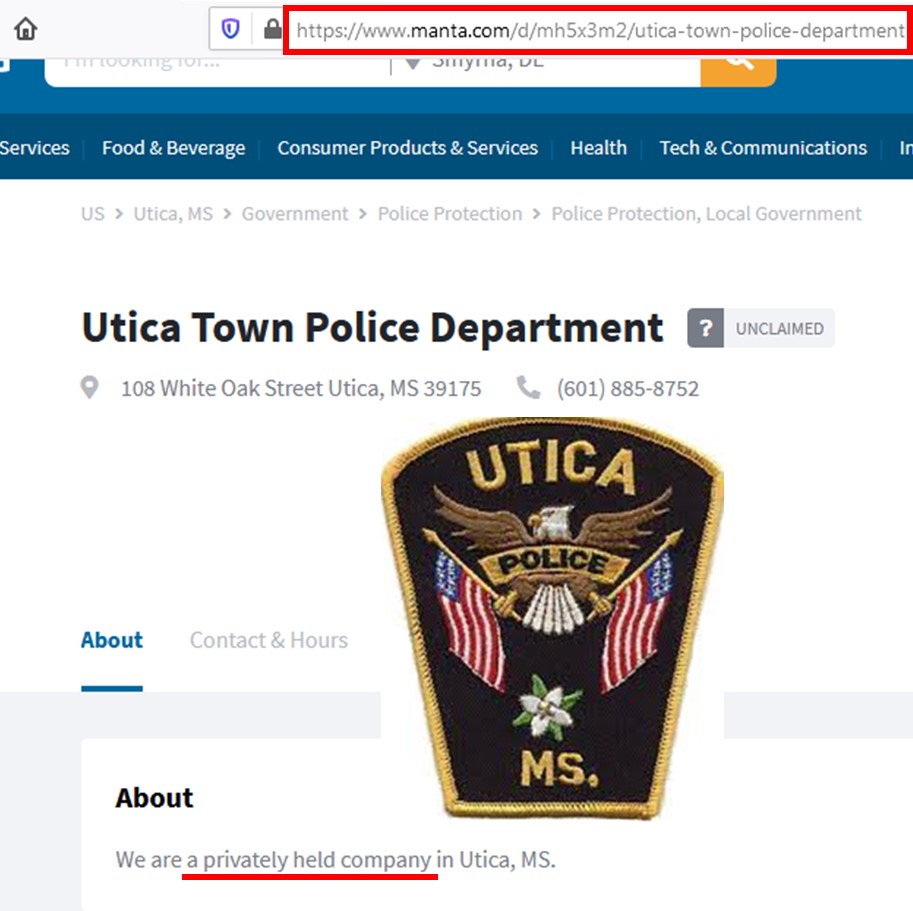Viewport: 913px width, 911px height.
Task: Click the browser home icon
Action: pyautogui.click(x=25, y=28)
